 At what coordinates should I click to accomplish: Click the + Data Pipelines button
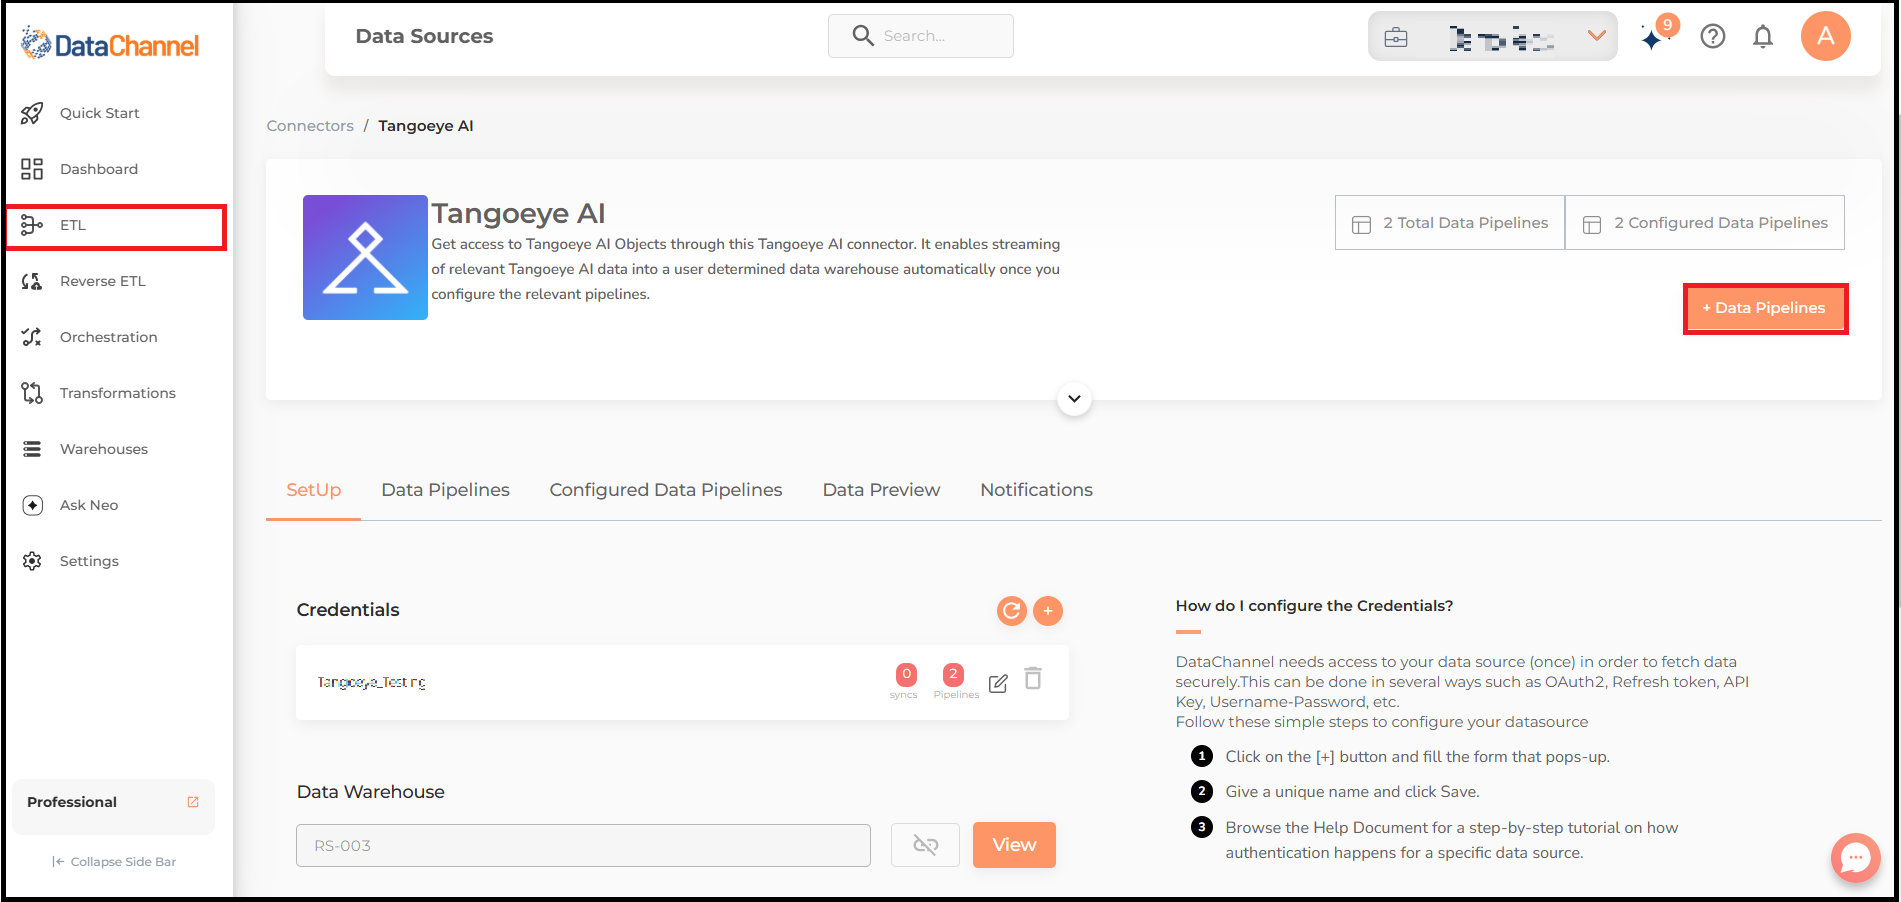tap(1765, 308)
